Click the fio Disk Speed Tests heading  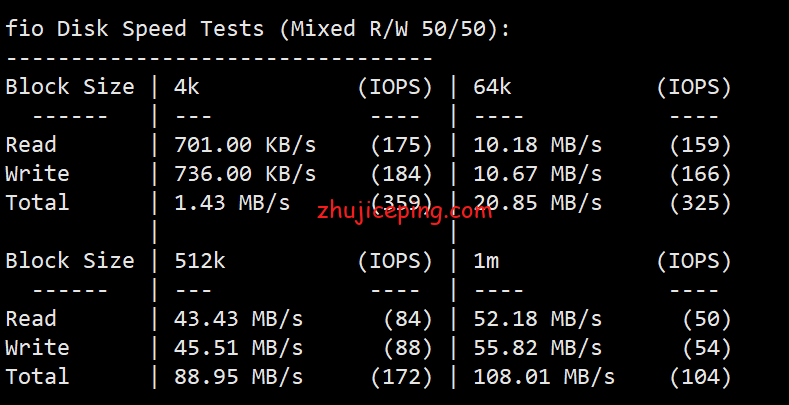[258, 29]
